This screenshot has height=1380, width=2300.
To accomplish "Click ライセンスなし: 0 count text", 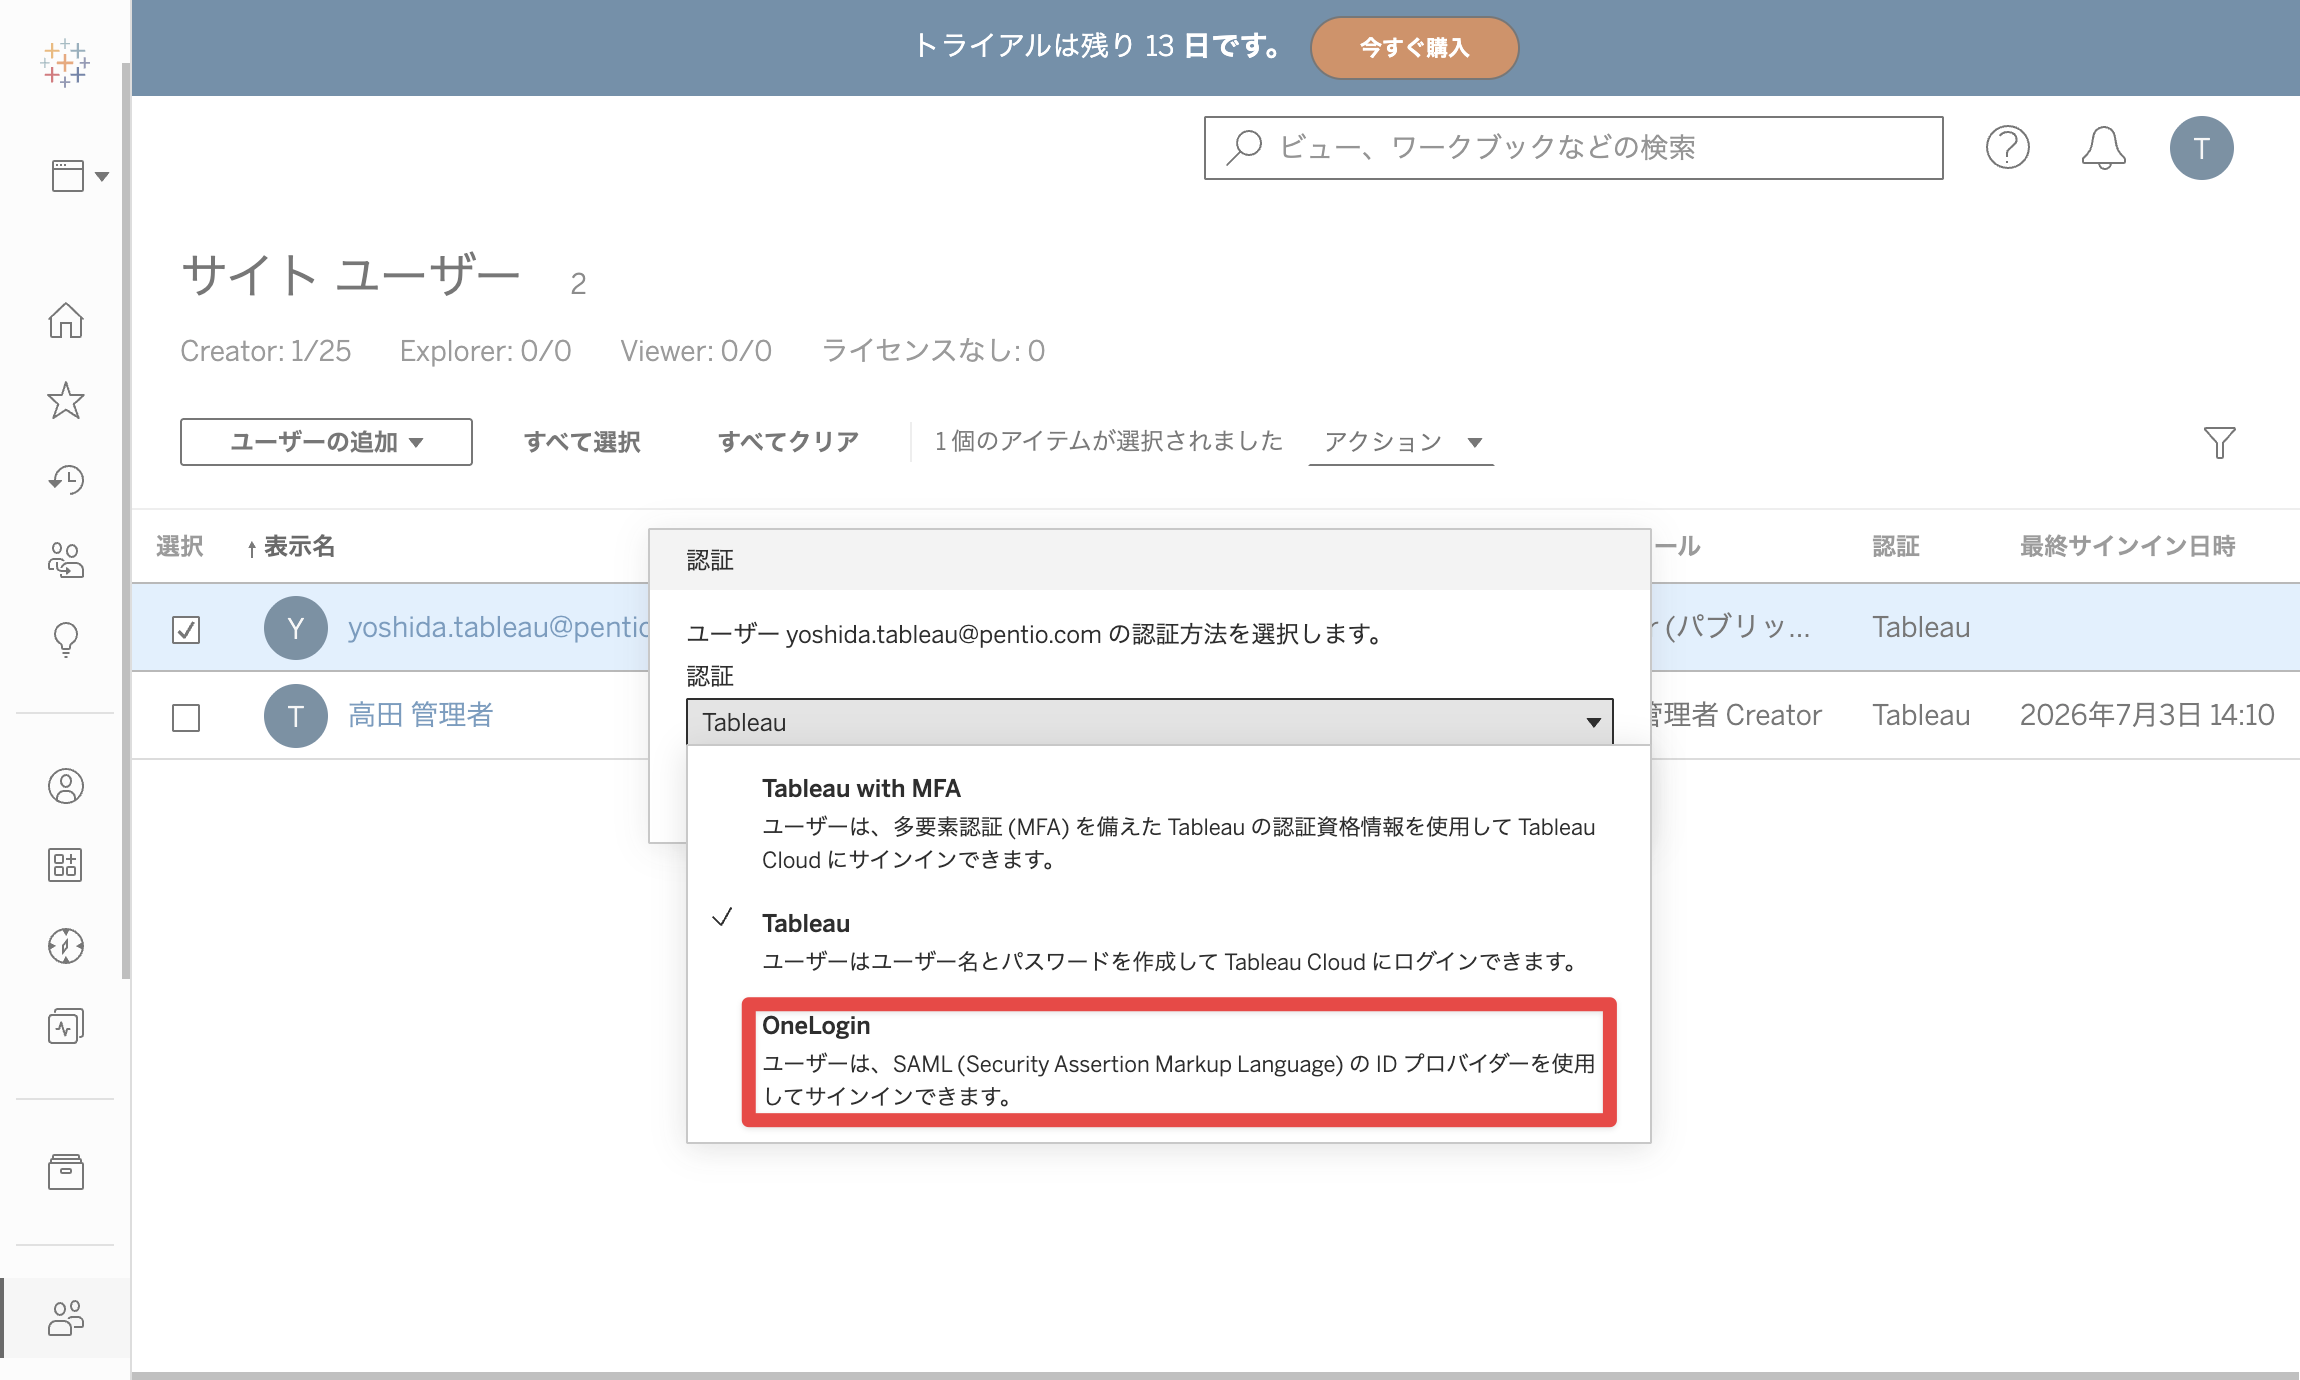I will tap(933, 351).
